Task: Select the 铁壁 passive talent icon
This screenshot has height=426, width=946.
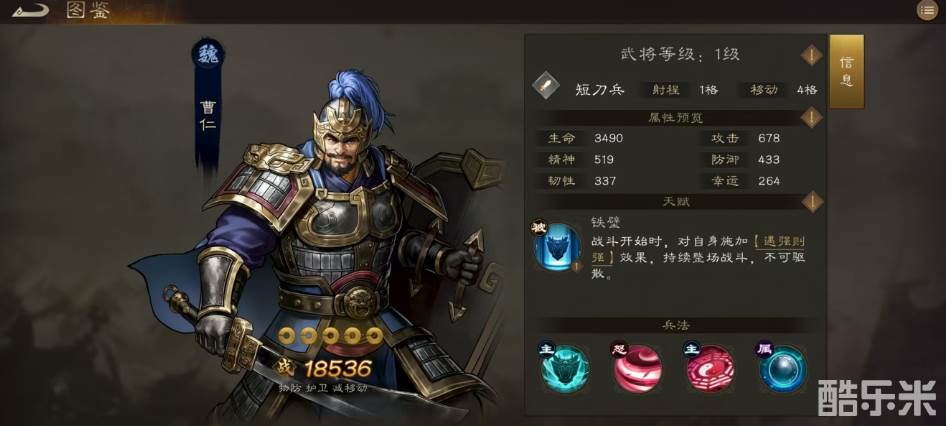Action: [x=557, y=246]
